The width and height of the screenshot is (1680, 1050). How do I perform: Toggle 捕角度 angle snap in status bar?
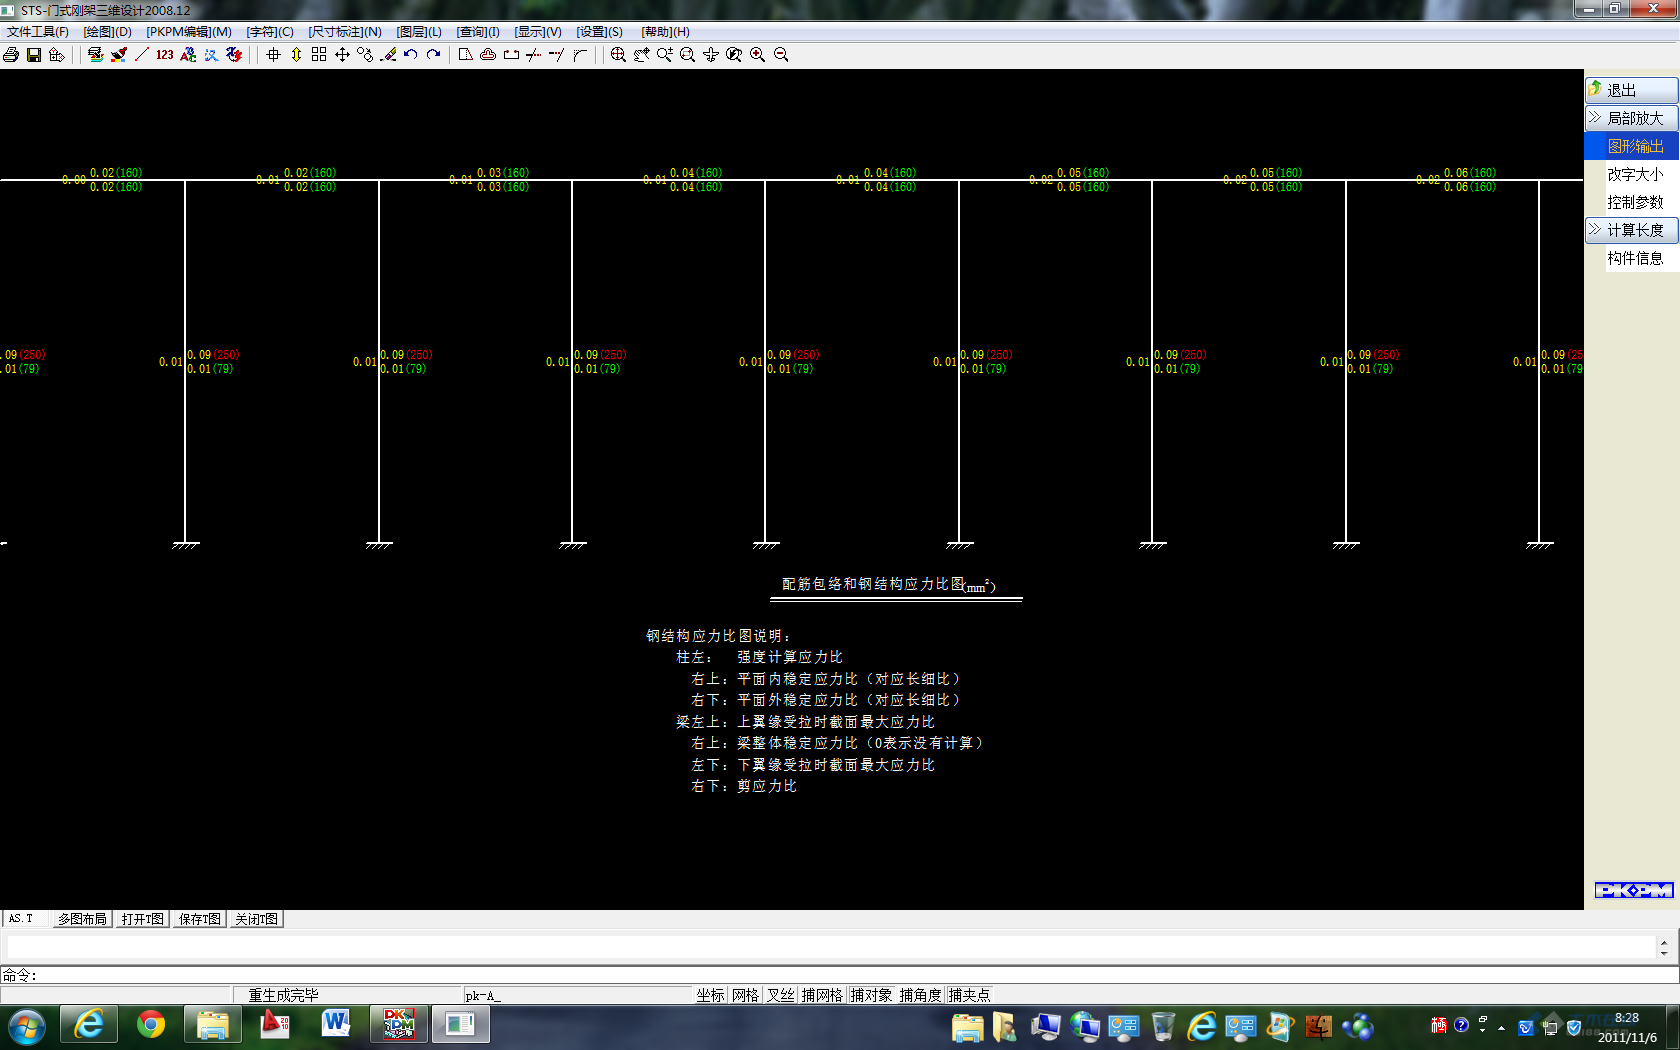(921, 995)
